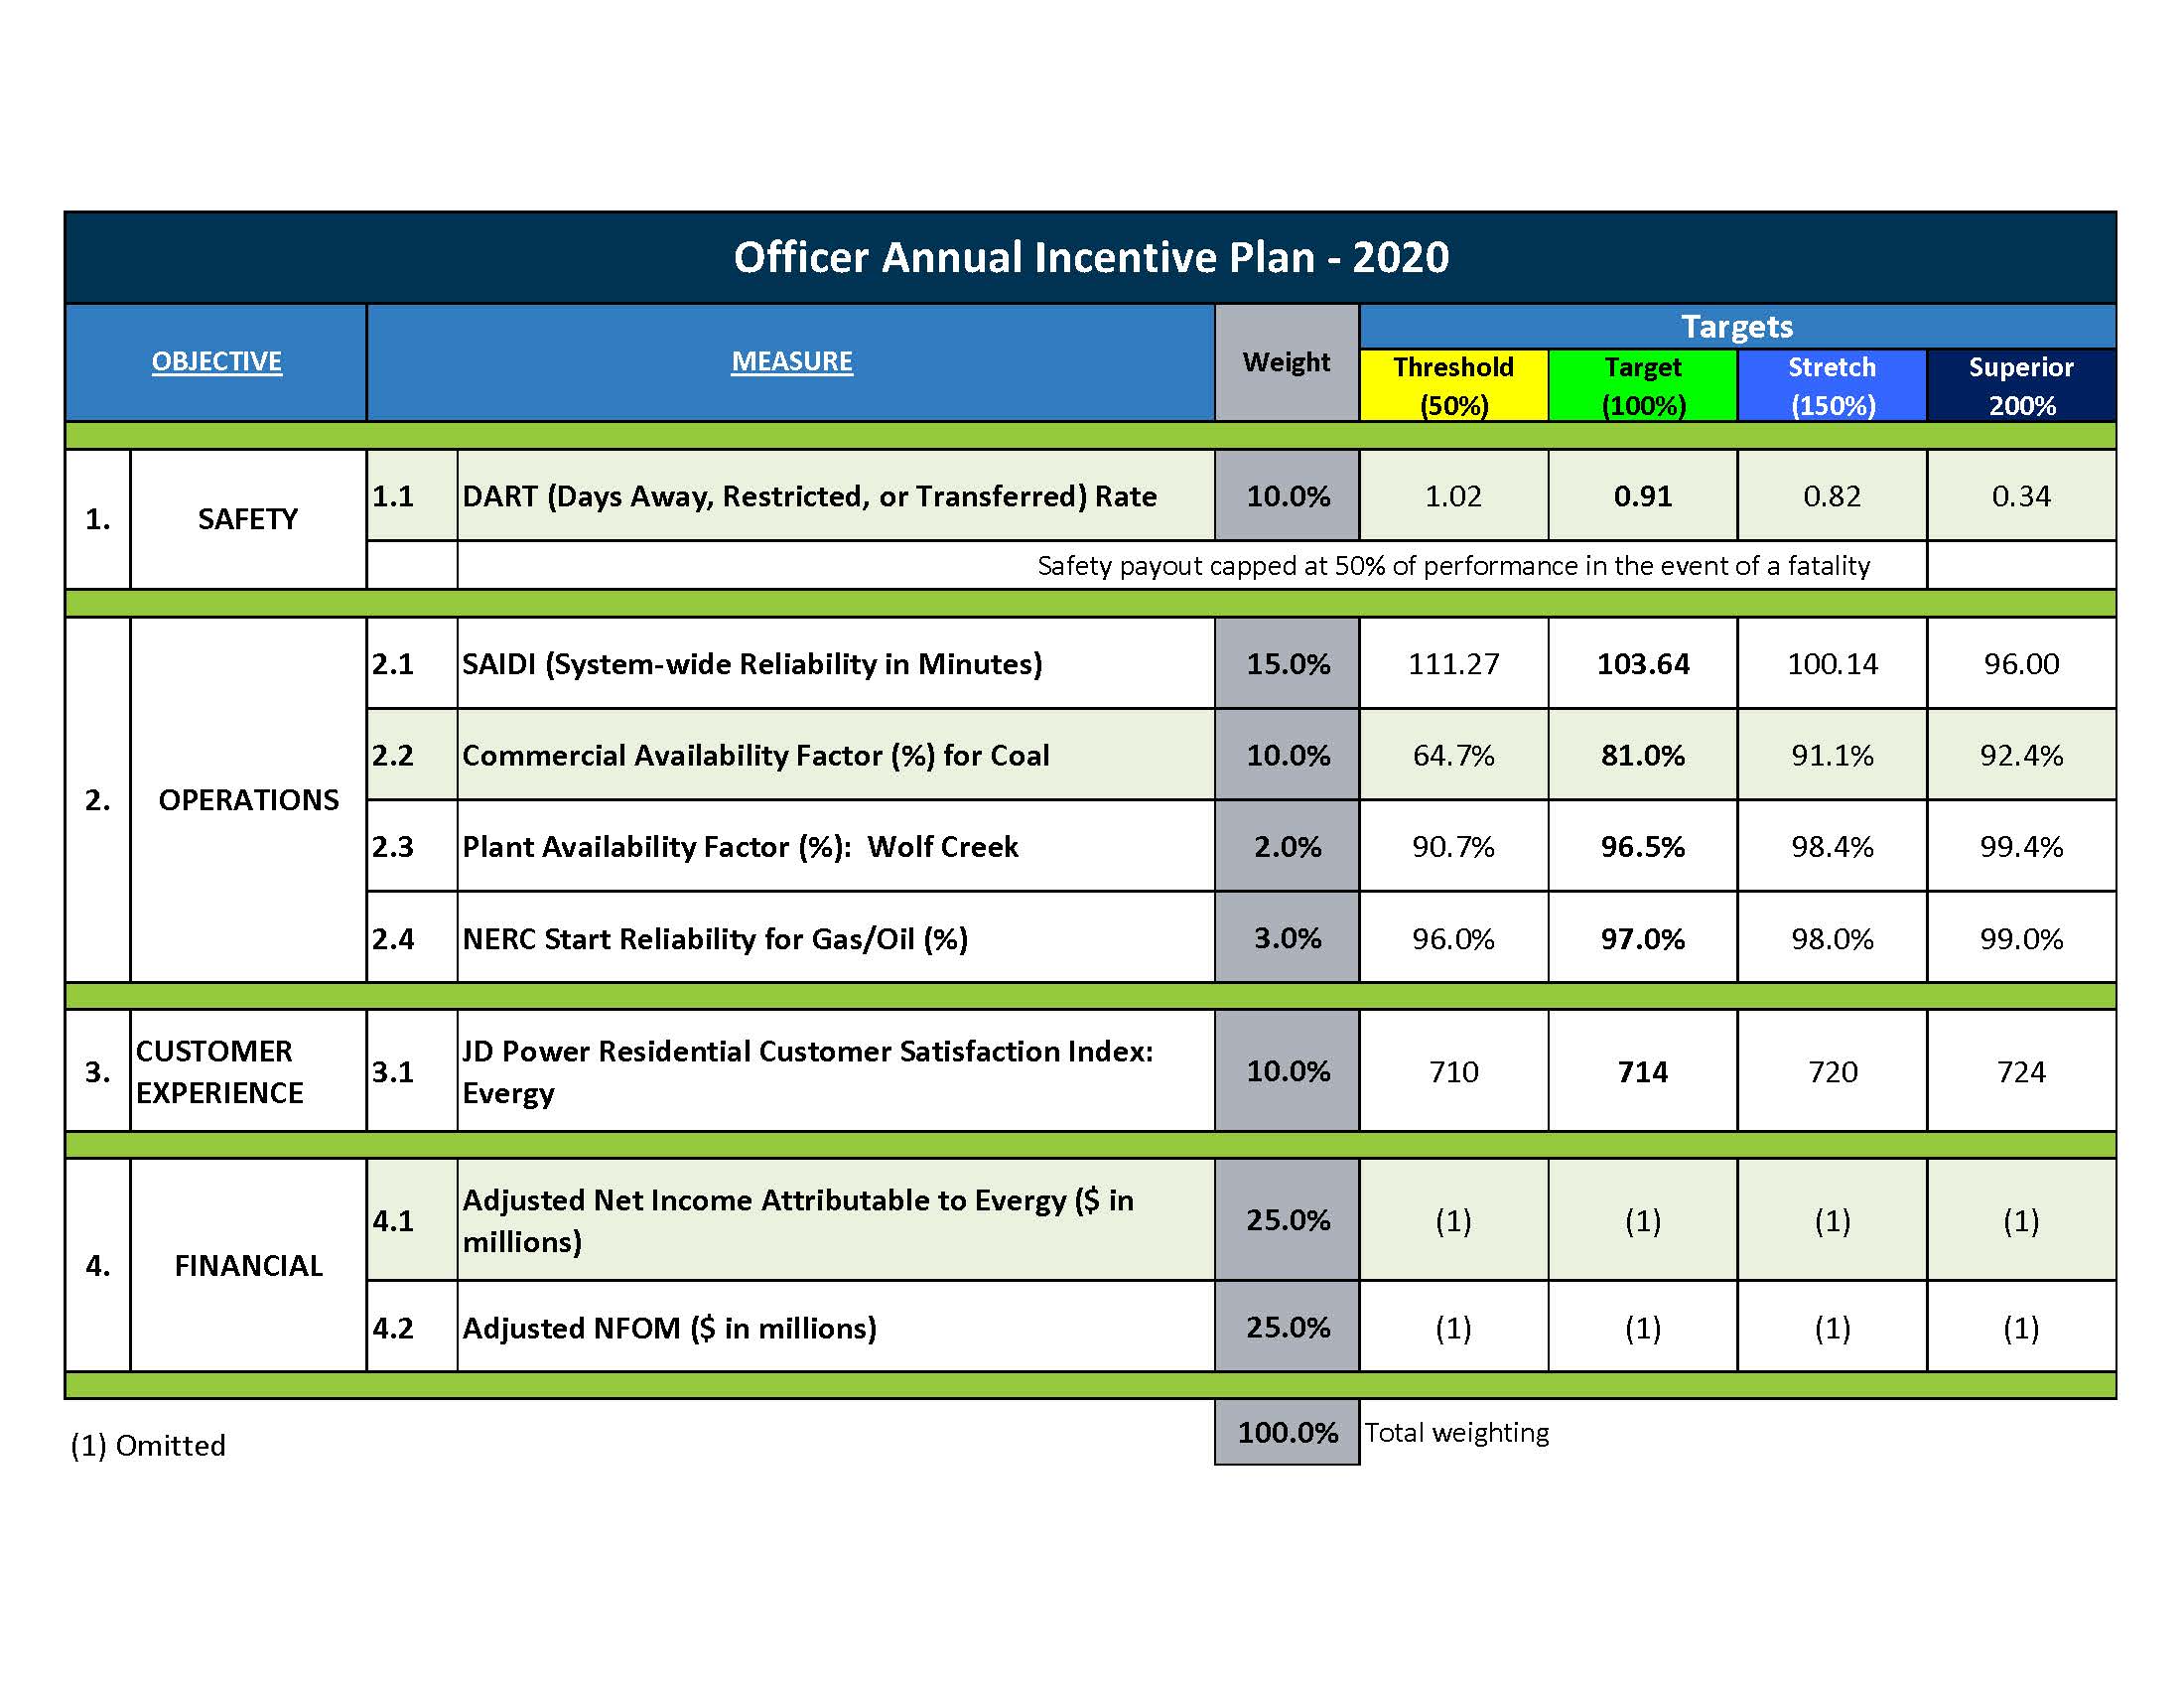Select DART target value 0.91
This screenshot has height=1688, width=2184.
[x=1642, y=496]
